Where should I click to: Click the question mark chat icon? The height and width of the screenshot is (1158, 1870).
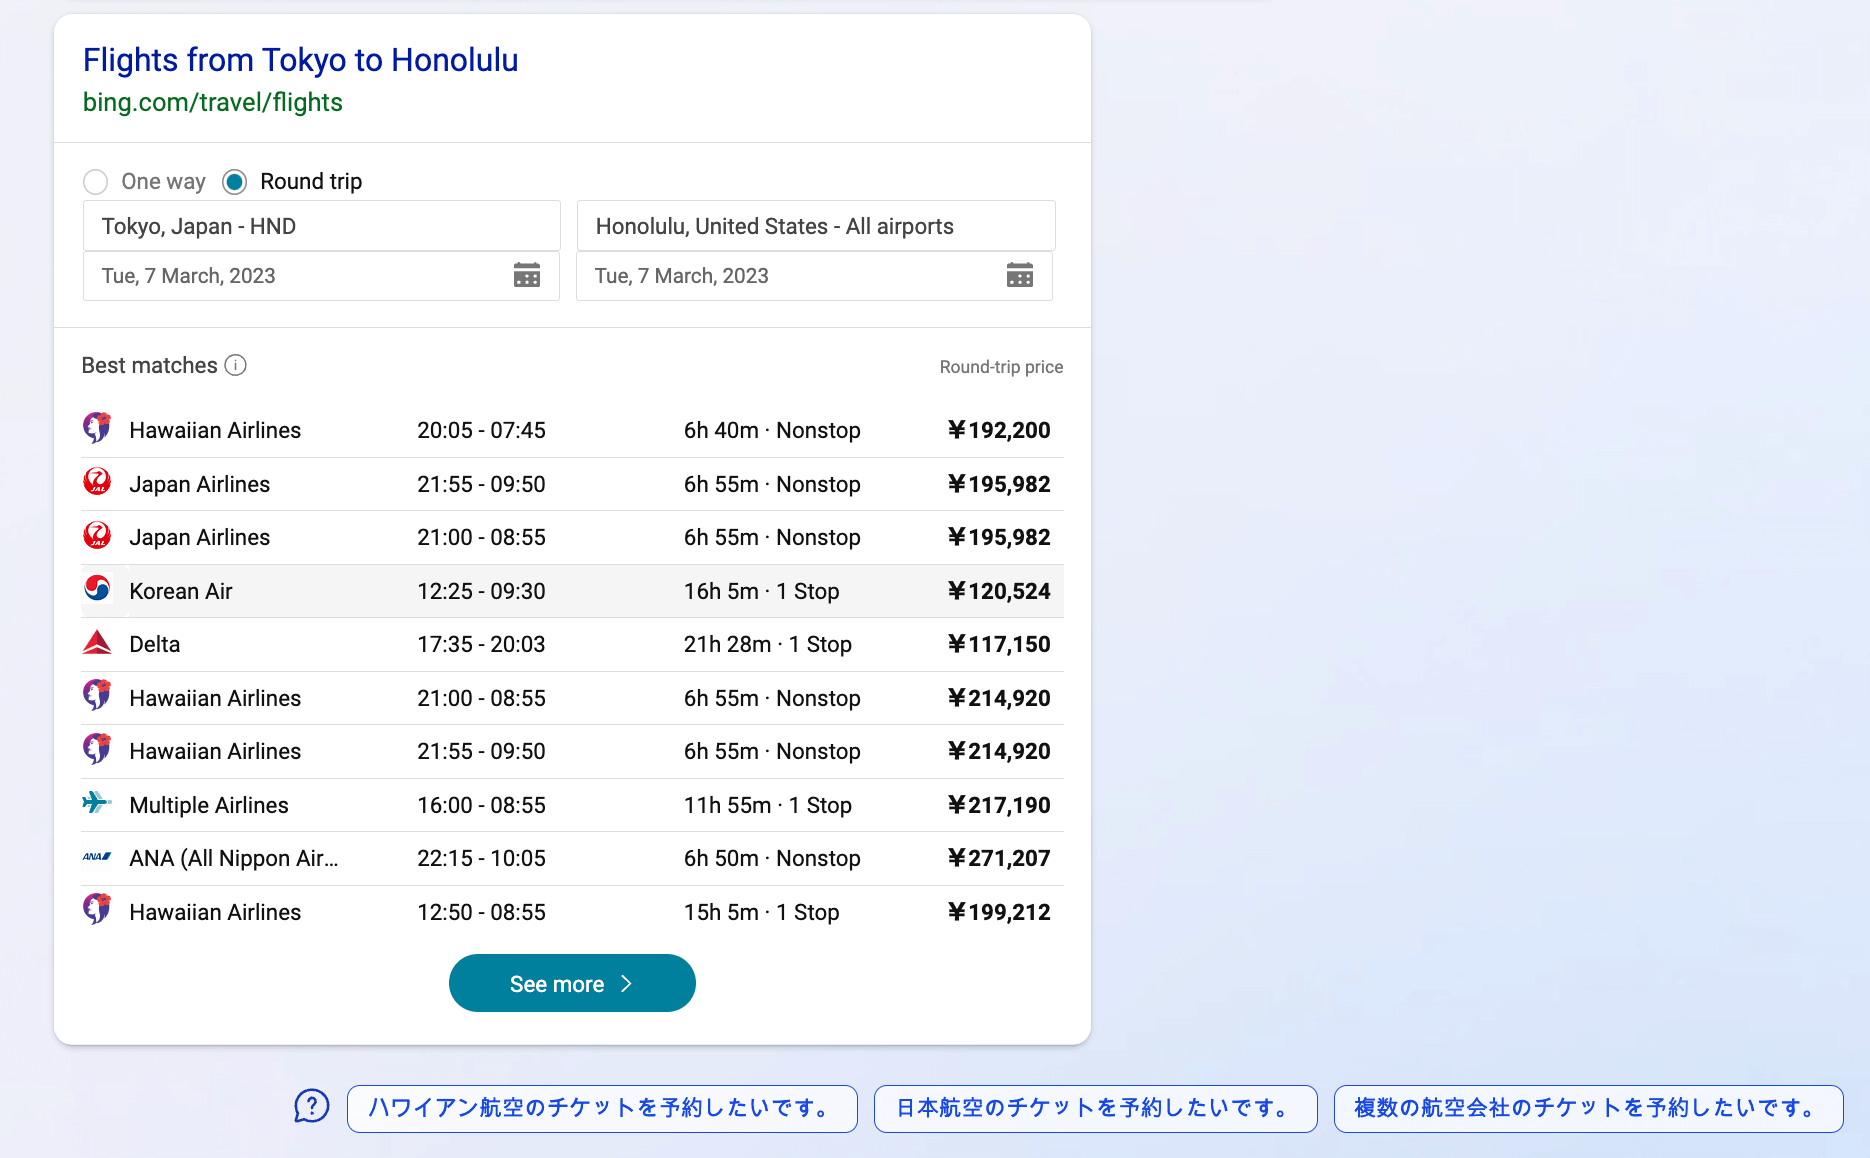click(x=312, y=1106)
